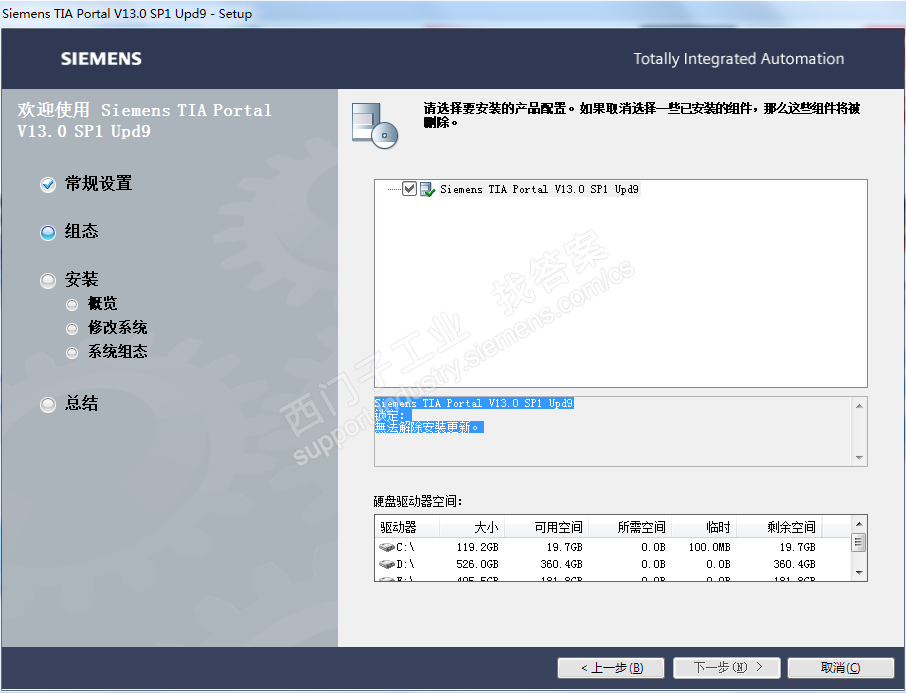Click the 526.0GB size cell for D:\
Screen dimensions: 906x693
tap(477, 564)
